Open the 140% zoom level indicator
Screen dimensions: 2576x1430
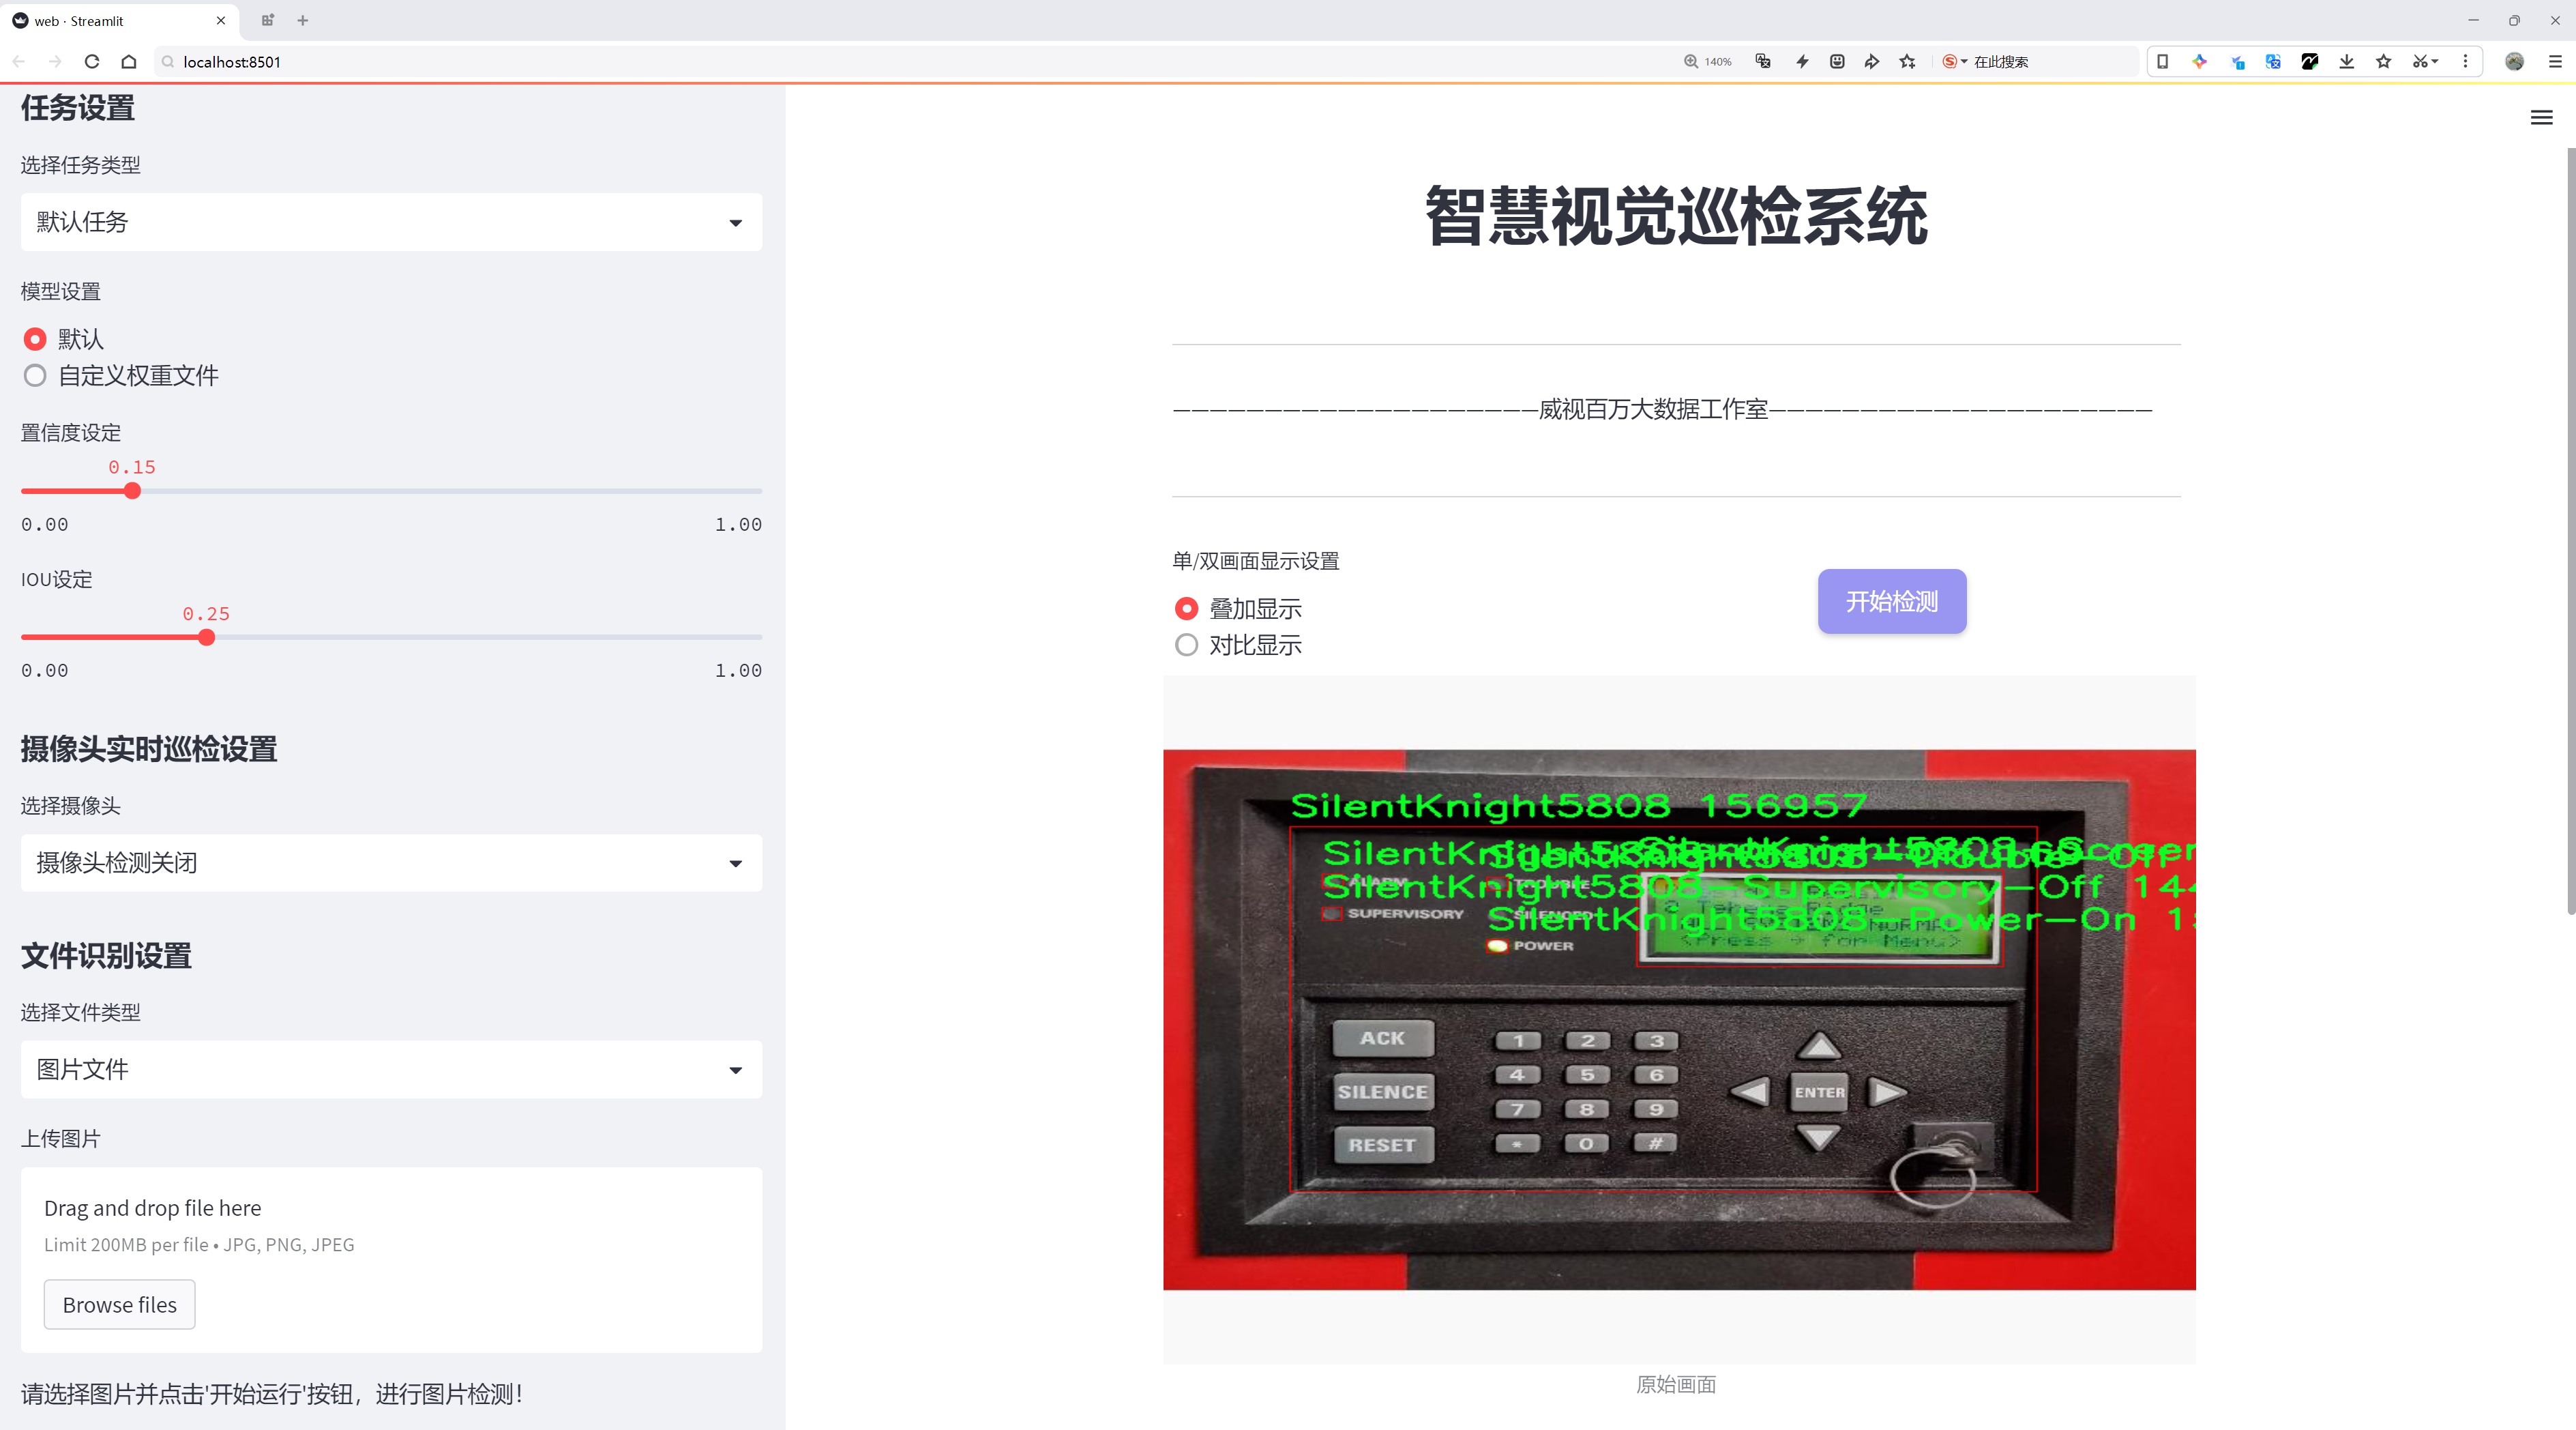click(x=1707, y=61)
